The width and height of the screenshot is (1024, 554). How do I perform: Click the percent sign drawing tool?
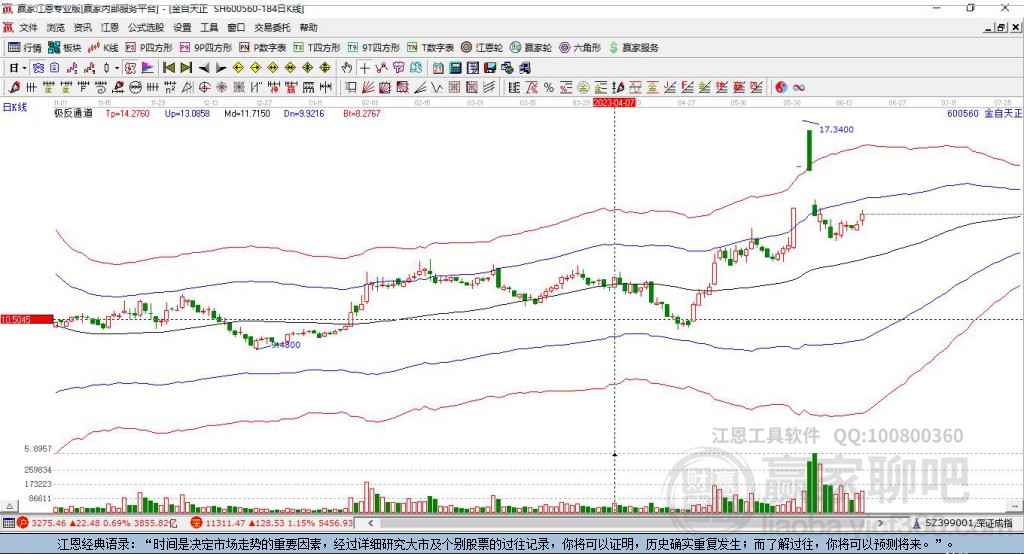point(549,87)
